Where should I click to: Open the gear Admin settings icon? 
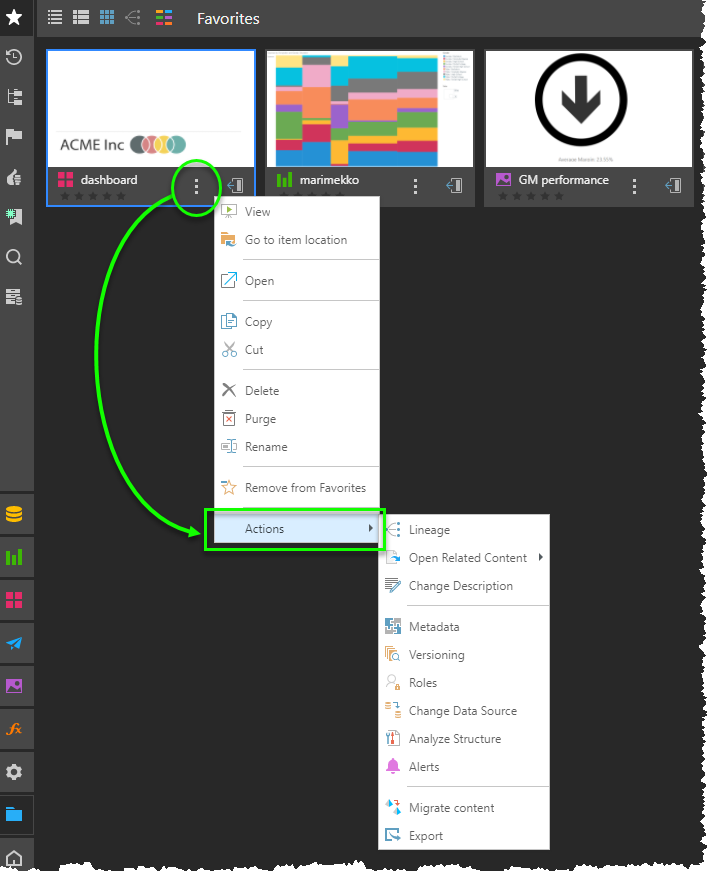pyautogui.click(x=14, y=772)
